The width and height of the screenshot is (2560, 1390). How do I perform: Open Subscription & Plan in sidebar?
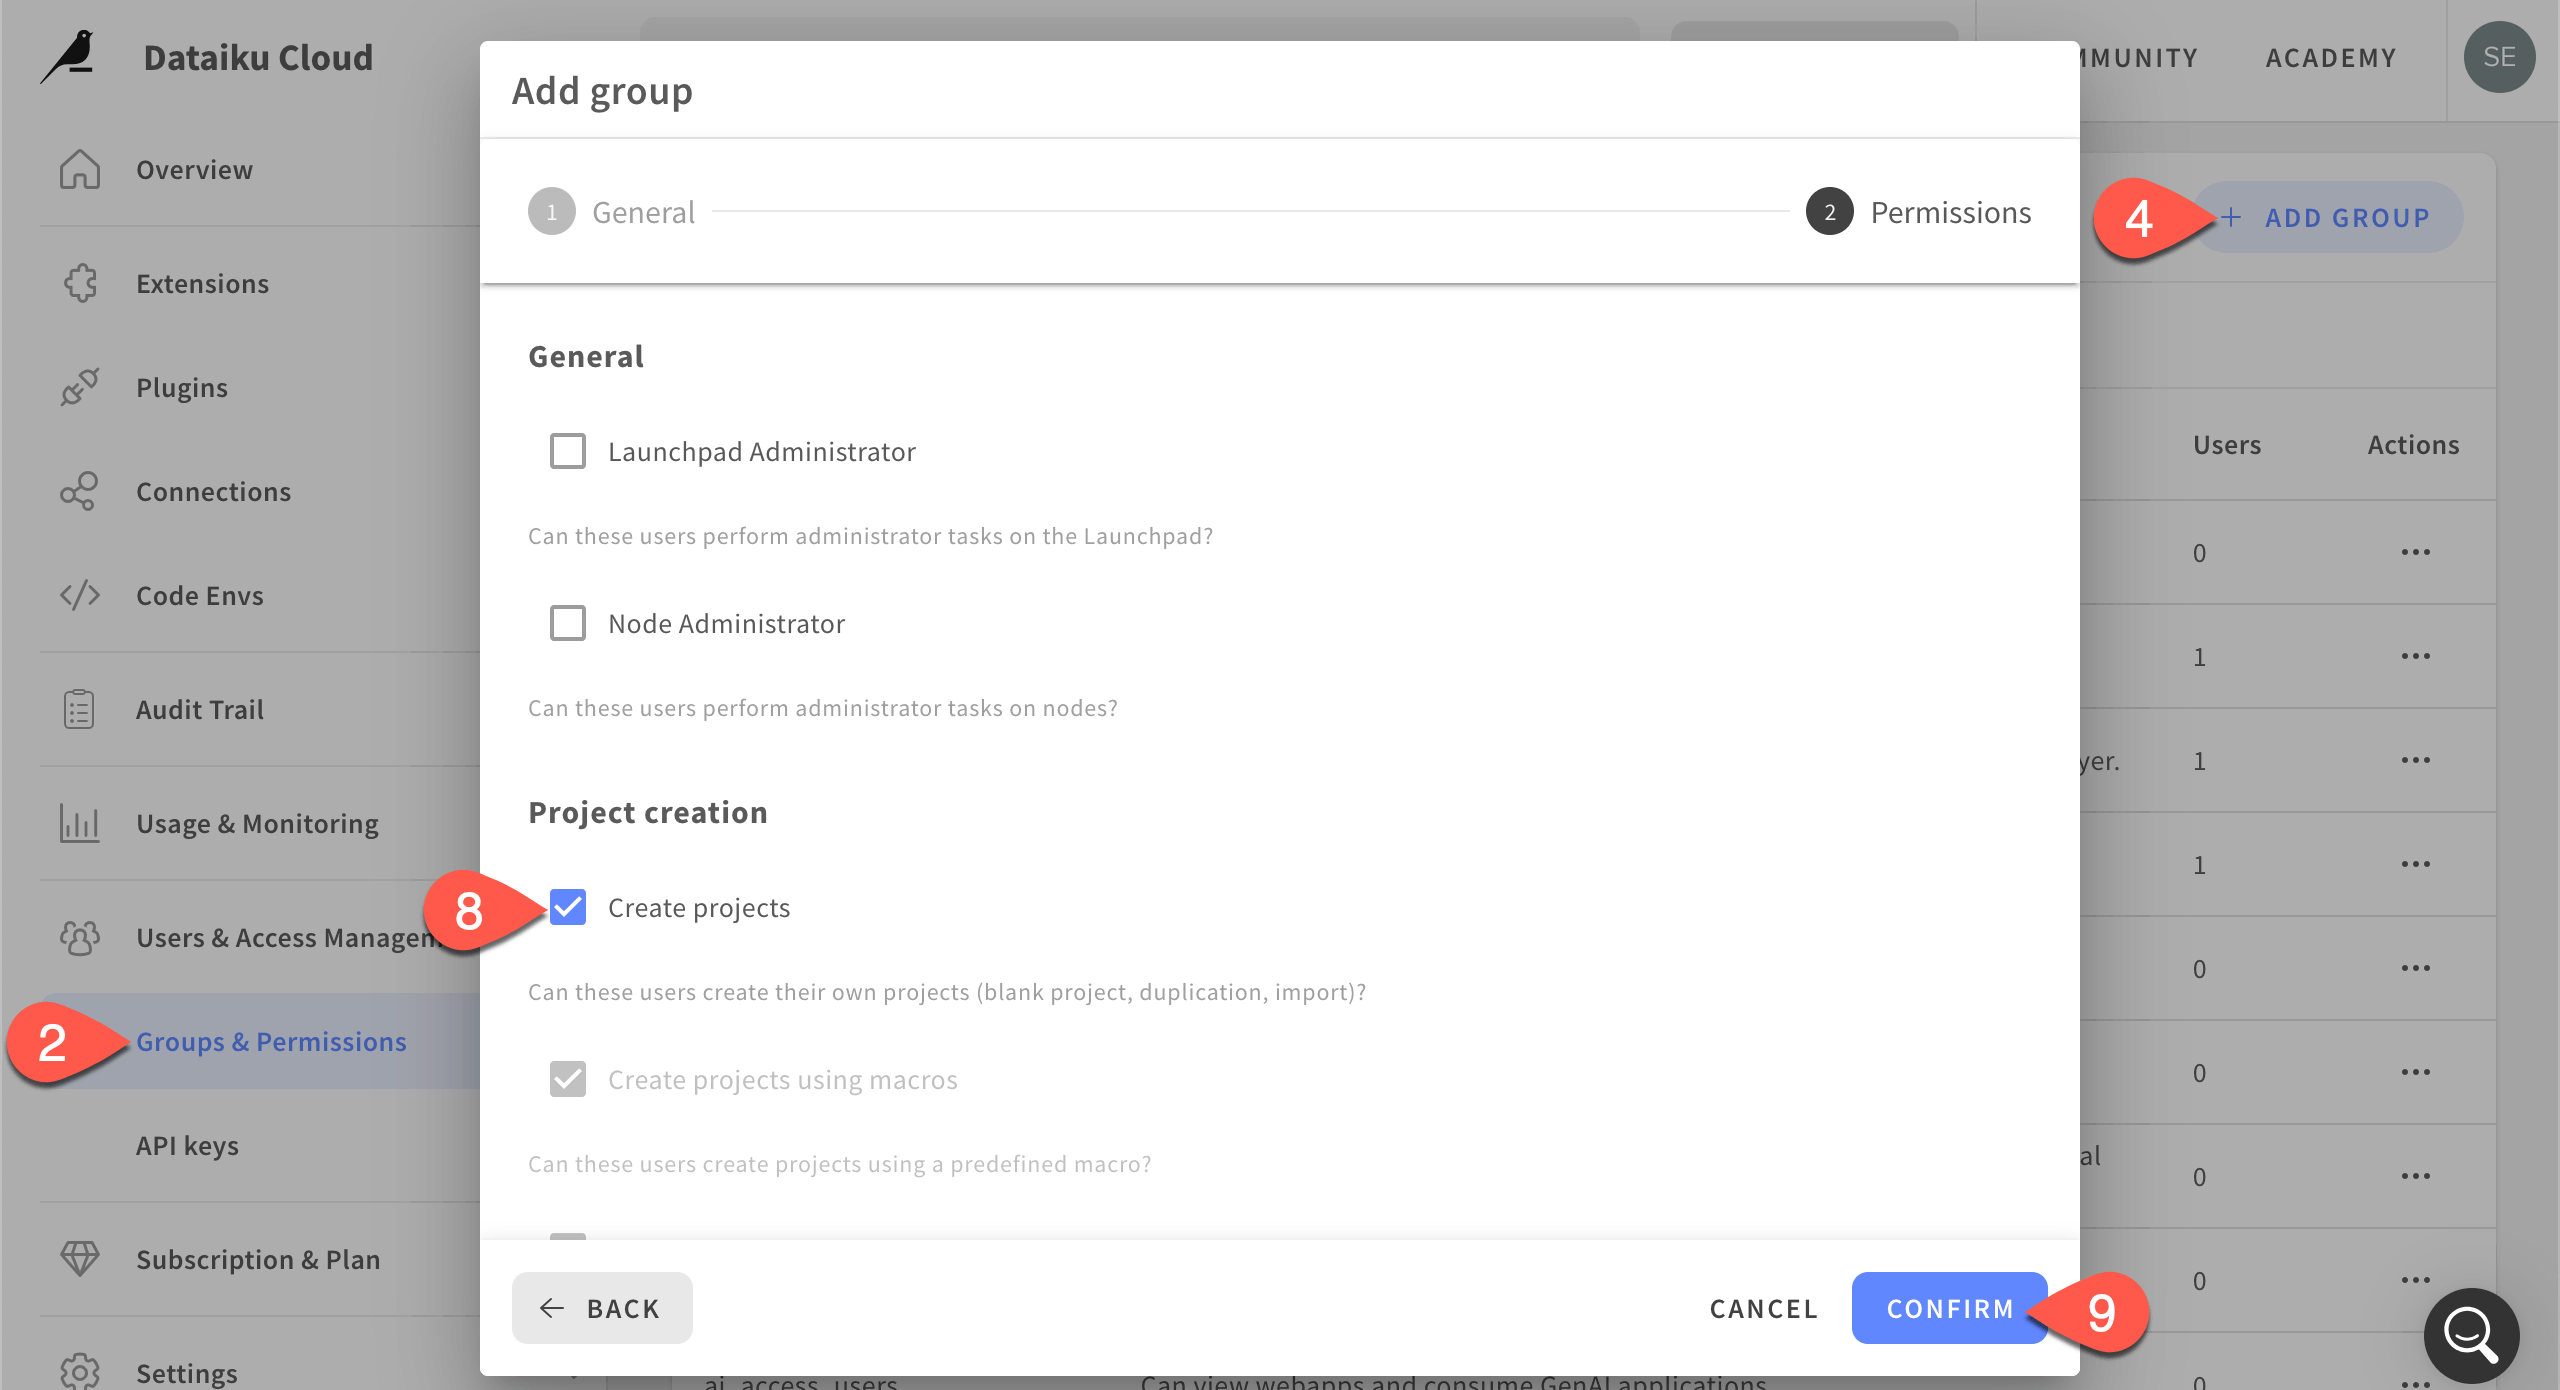[x=258, y=1259]
